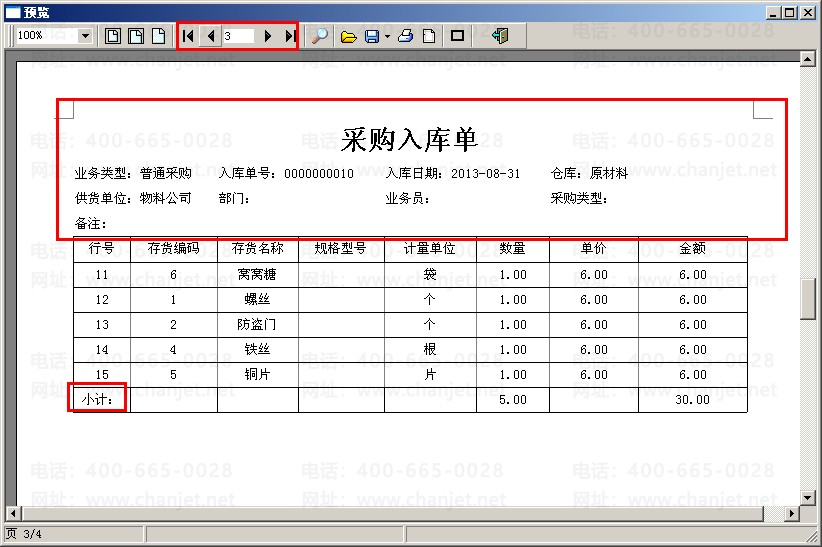Image resolution: width=822 pixels, height=547 pixels.
Task: Click the vertical scrollbar down arrow
Action: point(808,497)
